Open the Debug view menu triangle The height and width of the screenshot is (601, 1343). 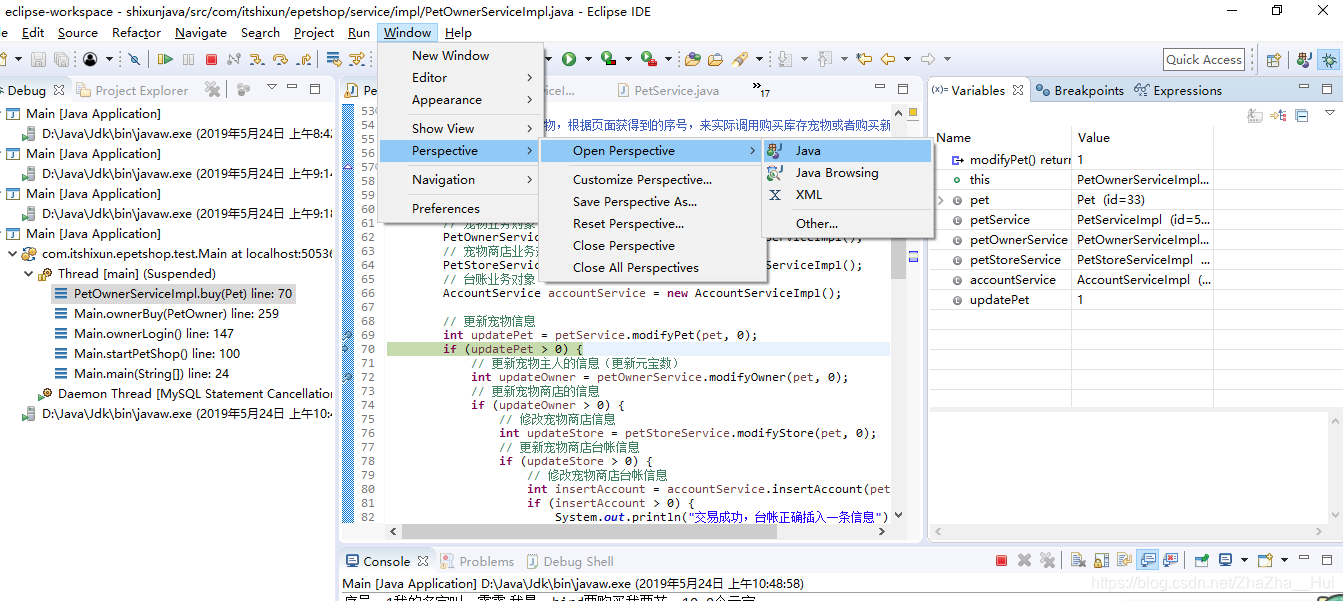pos(271,86)
